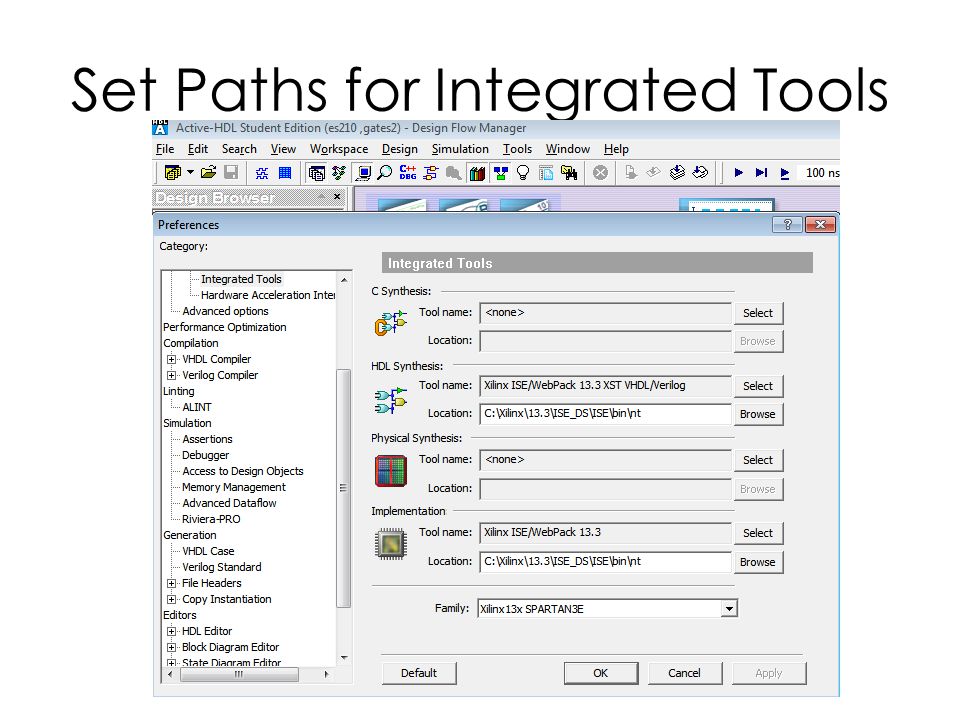The width and height of the screenshot is (960, 720).
Task: Click category tree vertical scrollbar thumb
Action: pyautogui.click(x=343, y=488)
